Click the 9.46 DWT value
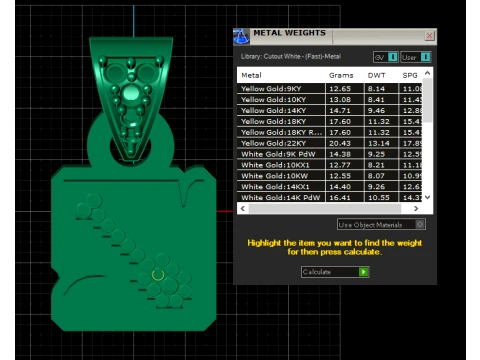Viewport: 480px width, 360px height. pyautogui.click(x=376, y=111)
